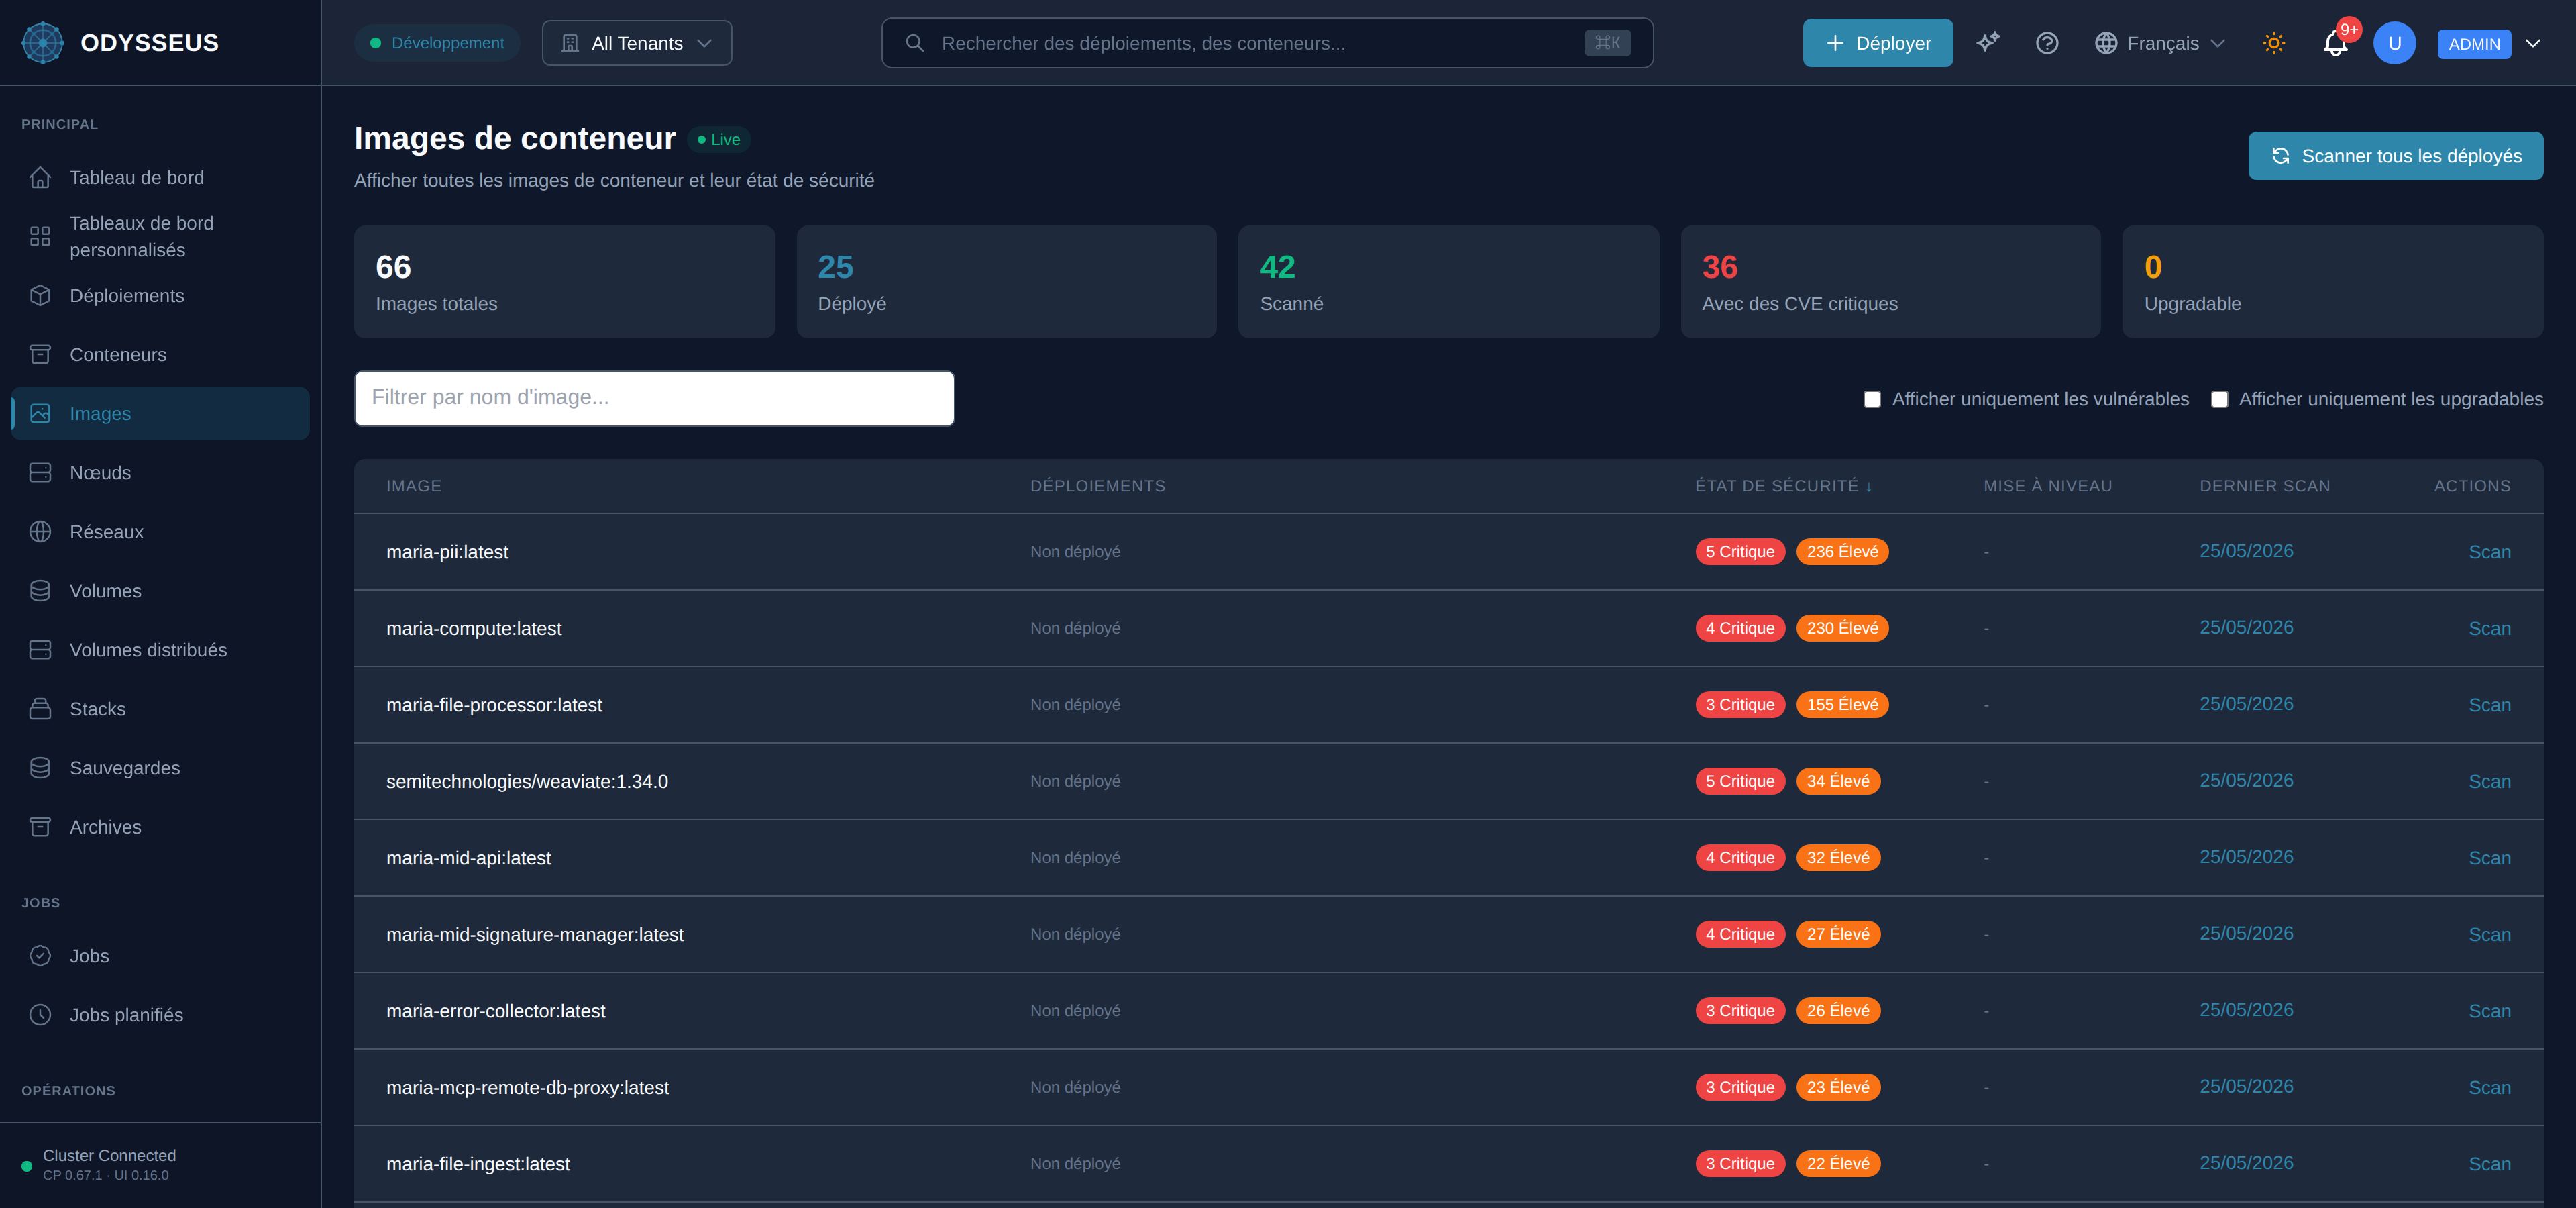Click the Rechercher des déploiements search box
This screenshot has width=2576, height=1208.
[x=1267, y=43]
